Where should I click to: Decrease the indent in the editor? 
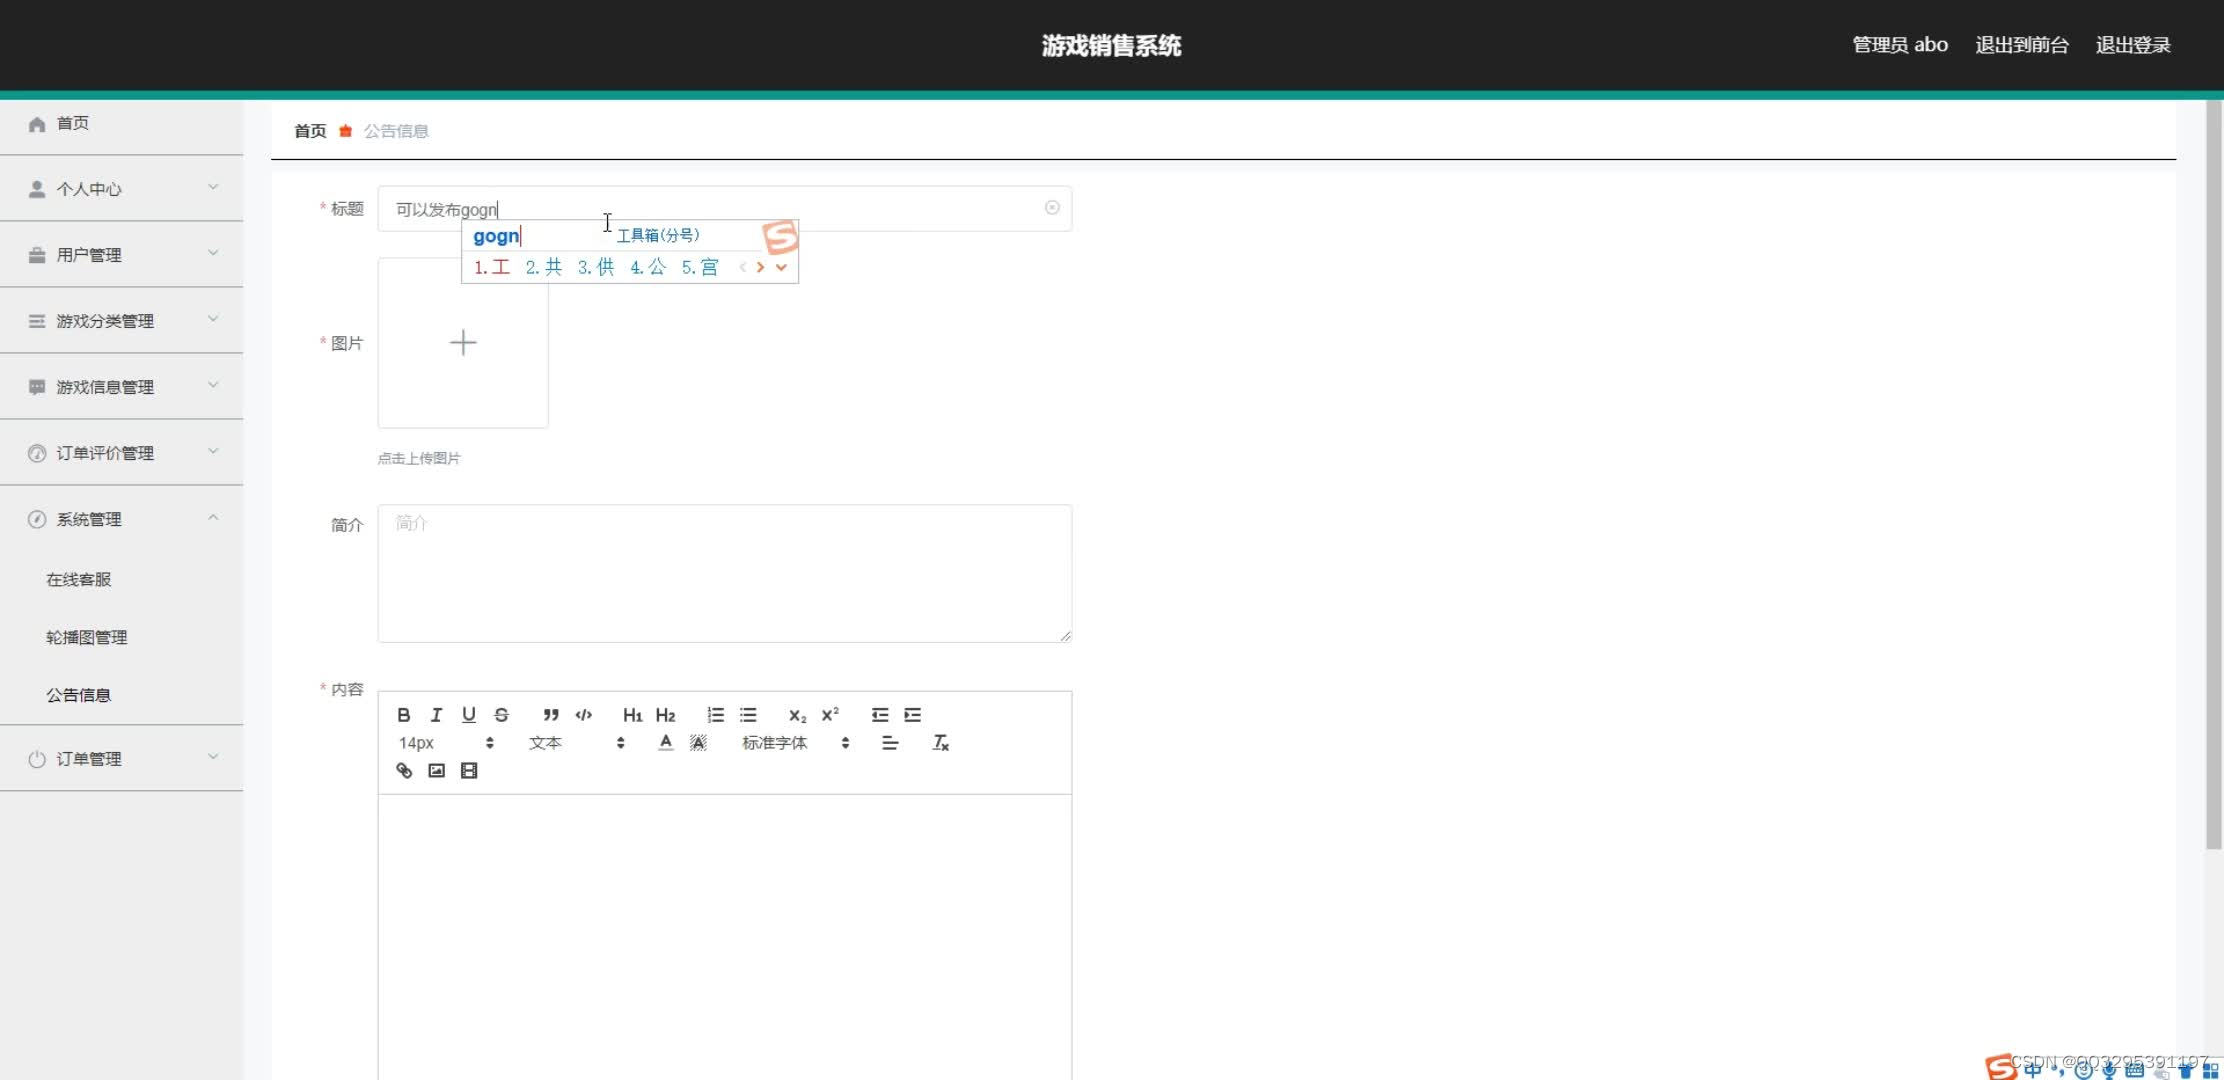coord(880,715)
